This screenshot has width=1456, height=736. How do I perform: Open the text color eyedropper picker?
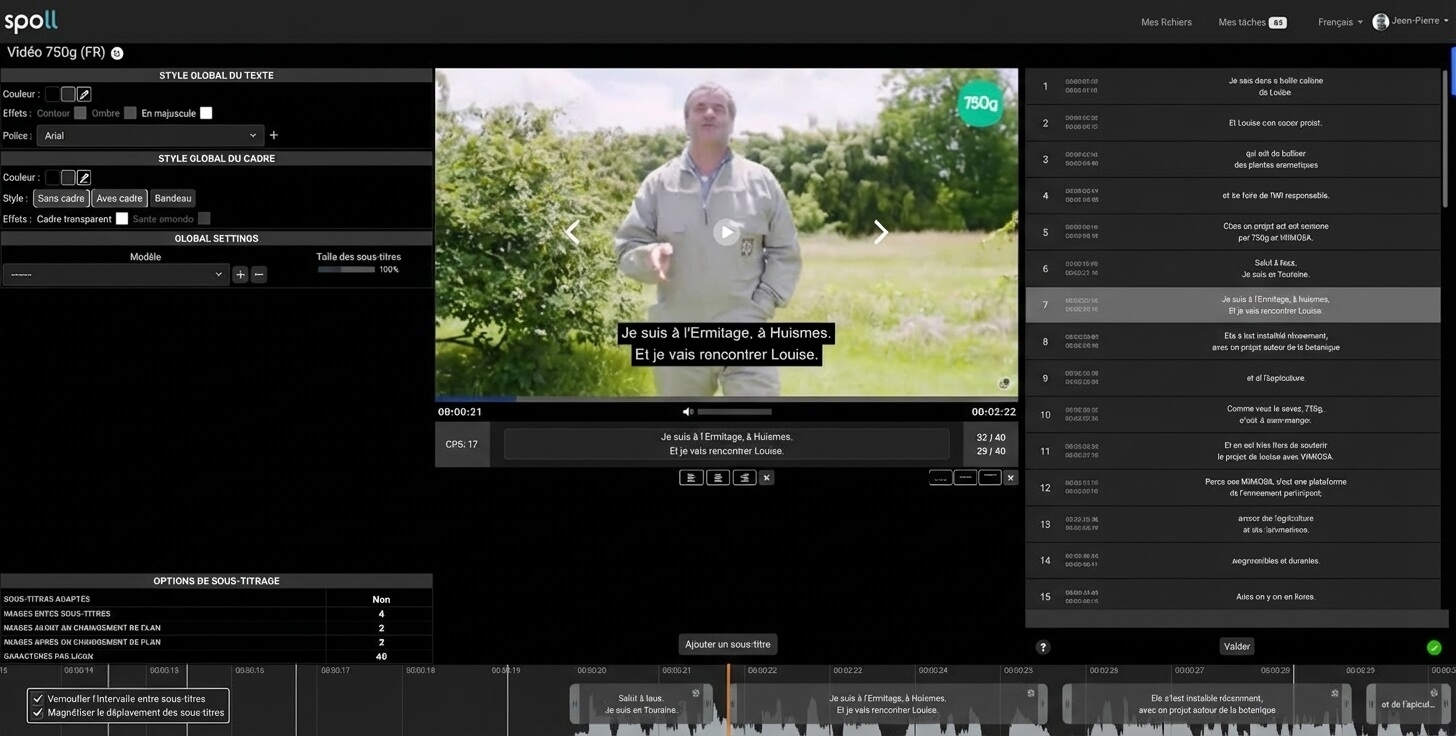click(84, 94)
